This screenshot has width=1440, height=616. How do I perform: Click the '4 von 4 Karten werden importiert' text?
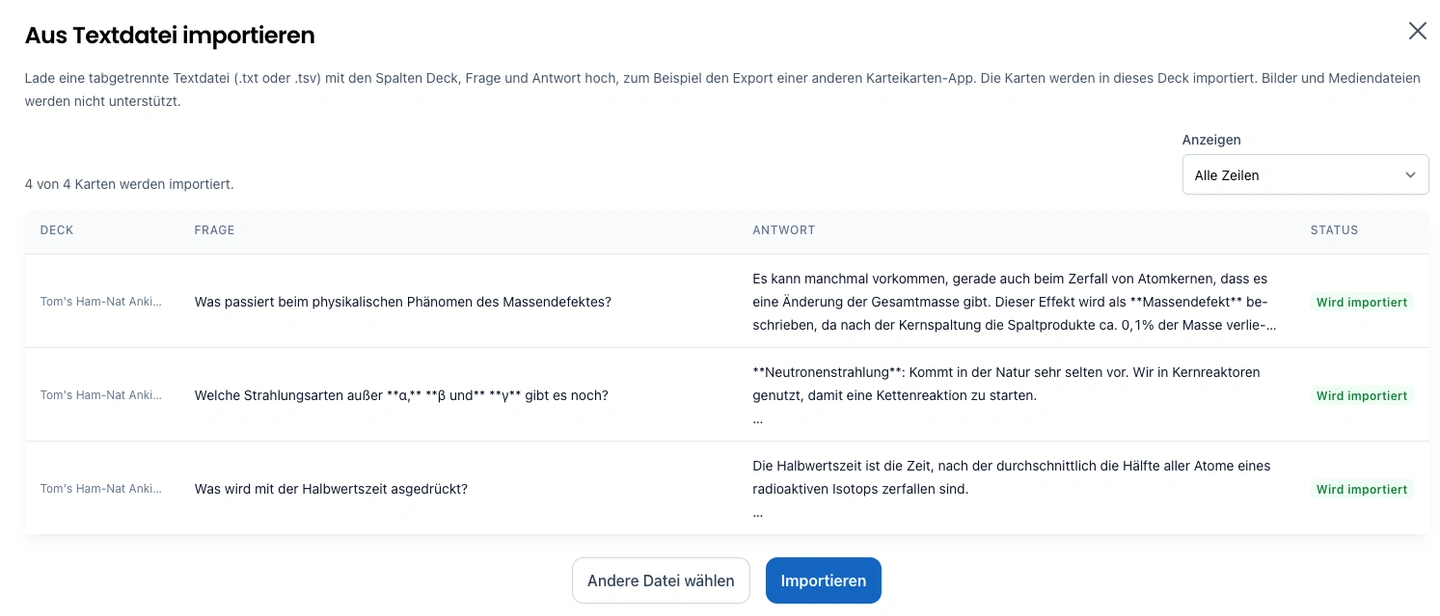129,184
